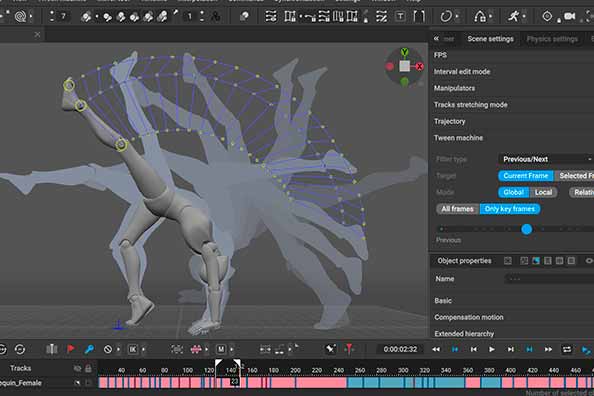The image size is (594, 396).
Task: Click the Name input field
Action: [x=549, y=279]
